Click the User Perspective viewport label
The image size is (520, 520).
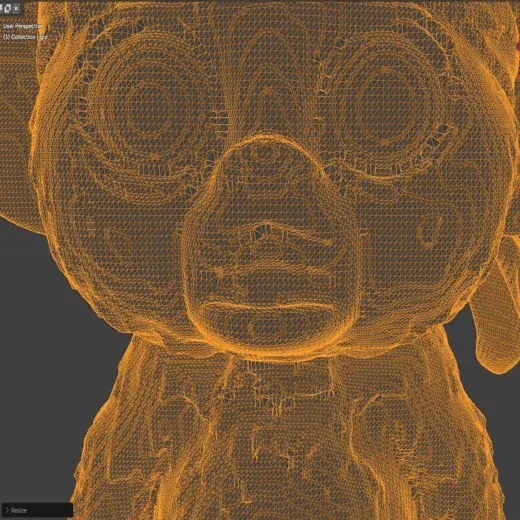23,26
